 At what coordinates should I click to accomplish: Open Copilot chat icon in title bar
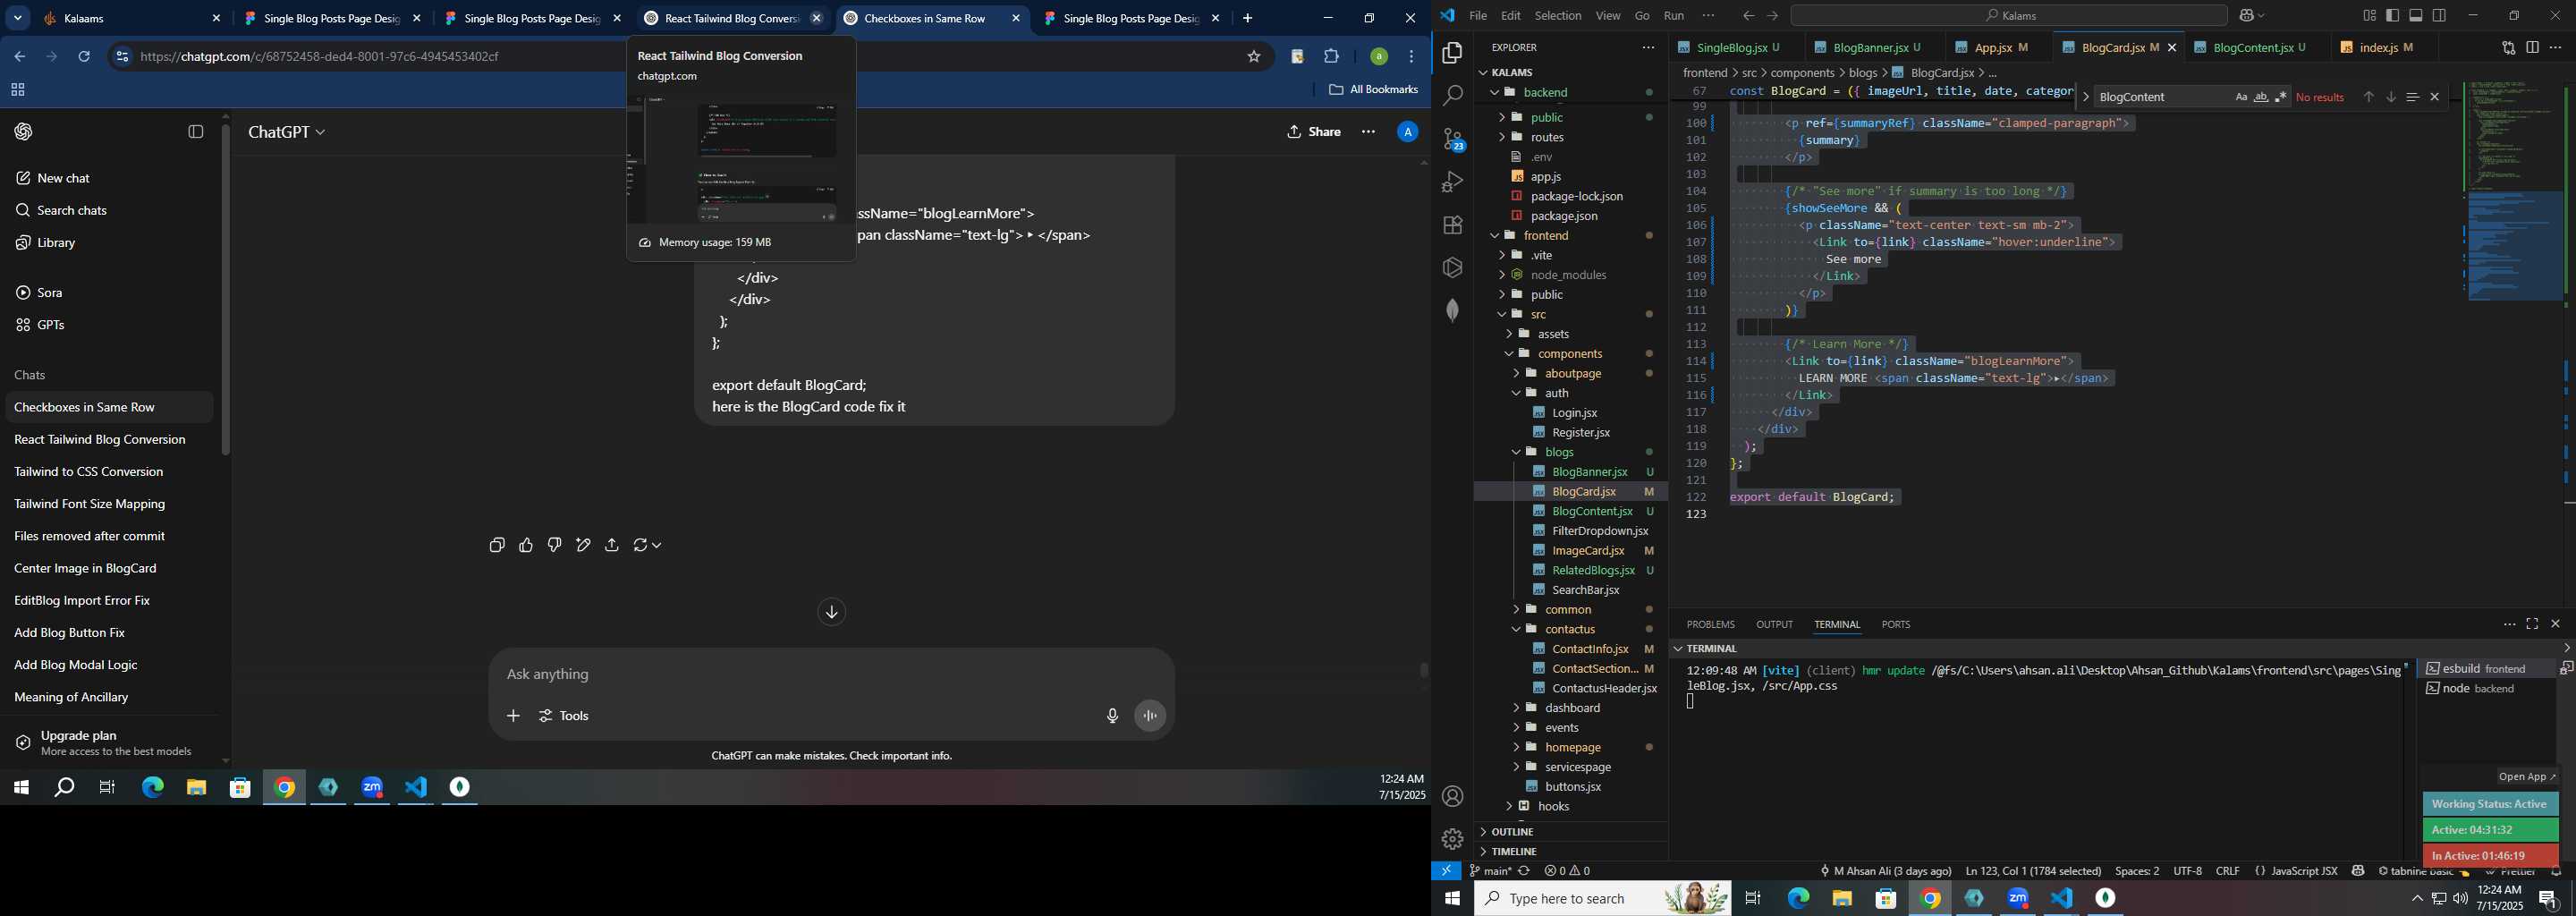[2247, 16]
